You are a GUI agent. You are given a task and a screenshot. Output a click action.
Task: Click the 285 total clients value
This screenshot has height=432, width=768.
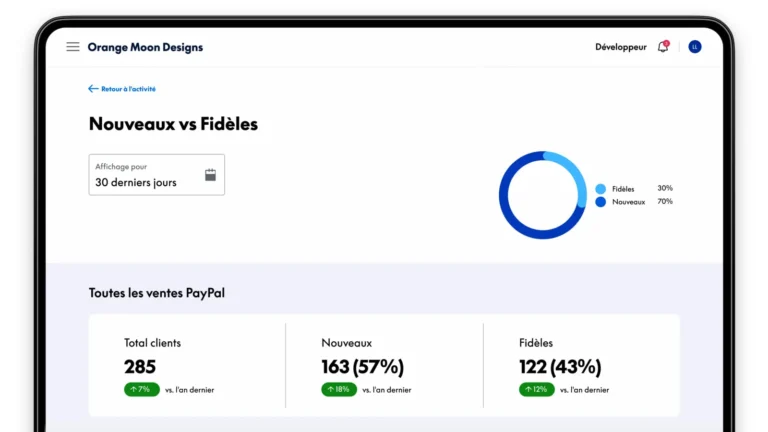[140, 367]
